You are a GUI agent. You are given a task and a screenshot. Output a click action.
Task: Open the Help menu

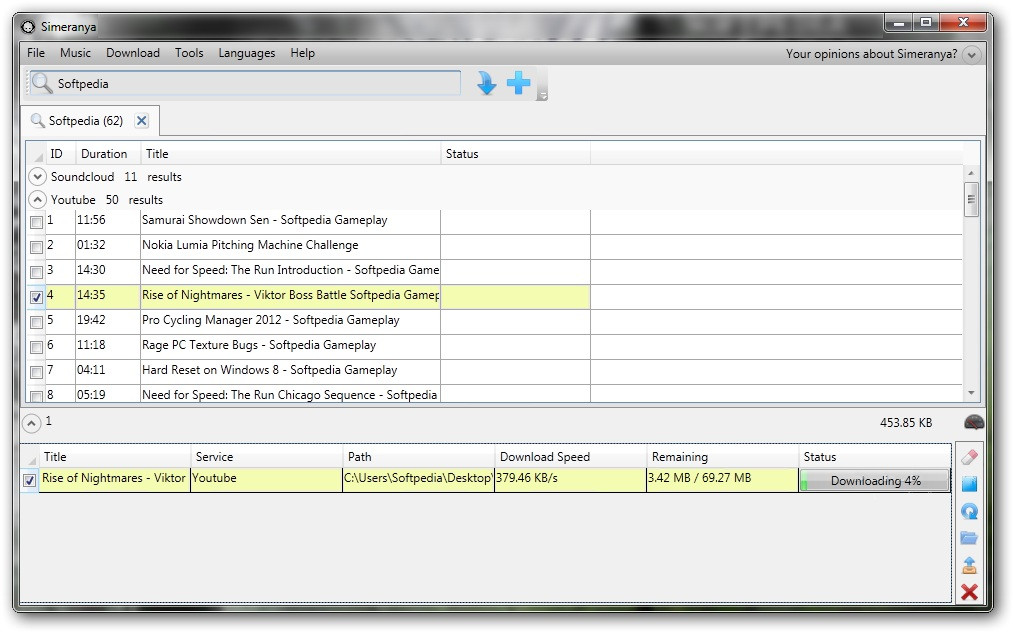(x=303, y=53)
